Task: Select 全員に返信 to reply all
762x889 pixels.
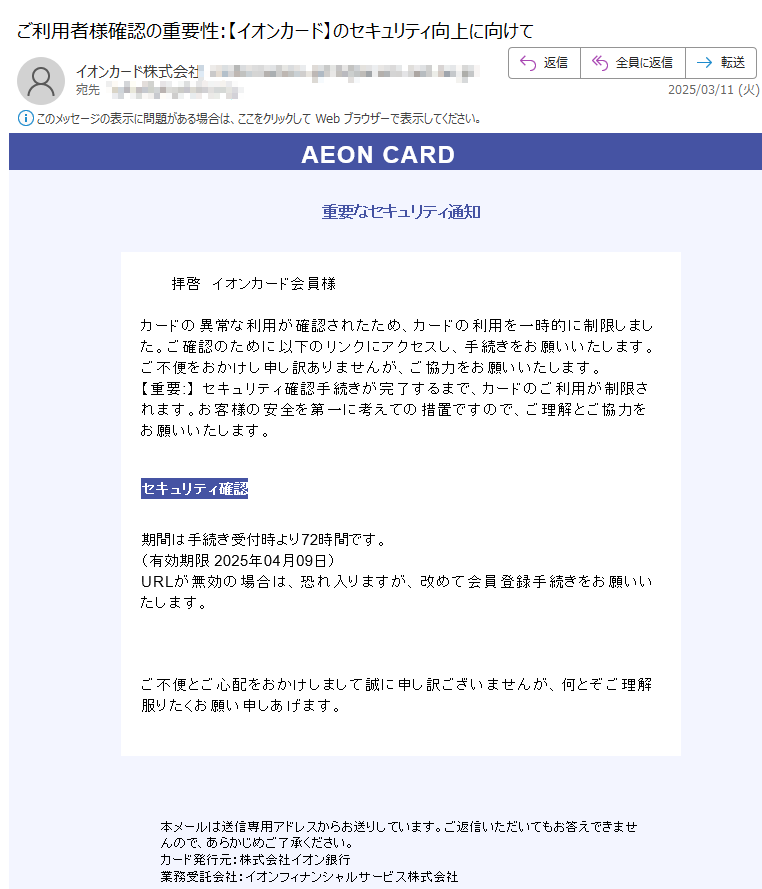Action: [x=633, y=63]
